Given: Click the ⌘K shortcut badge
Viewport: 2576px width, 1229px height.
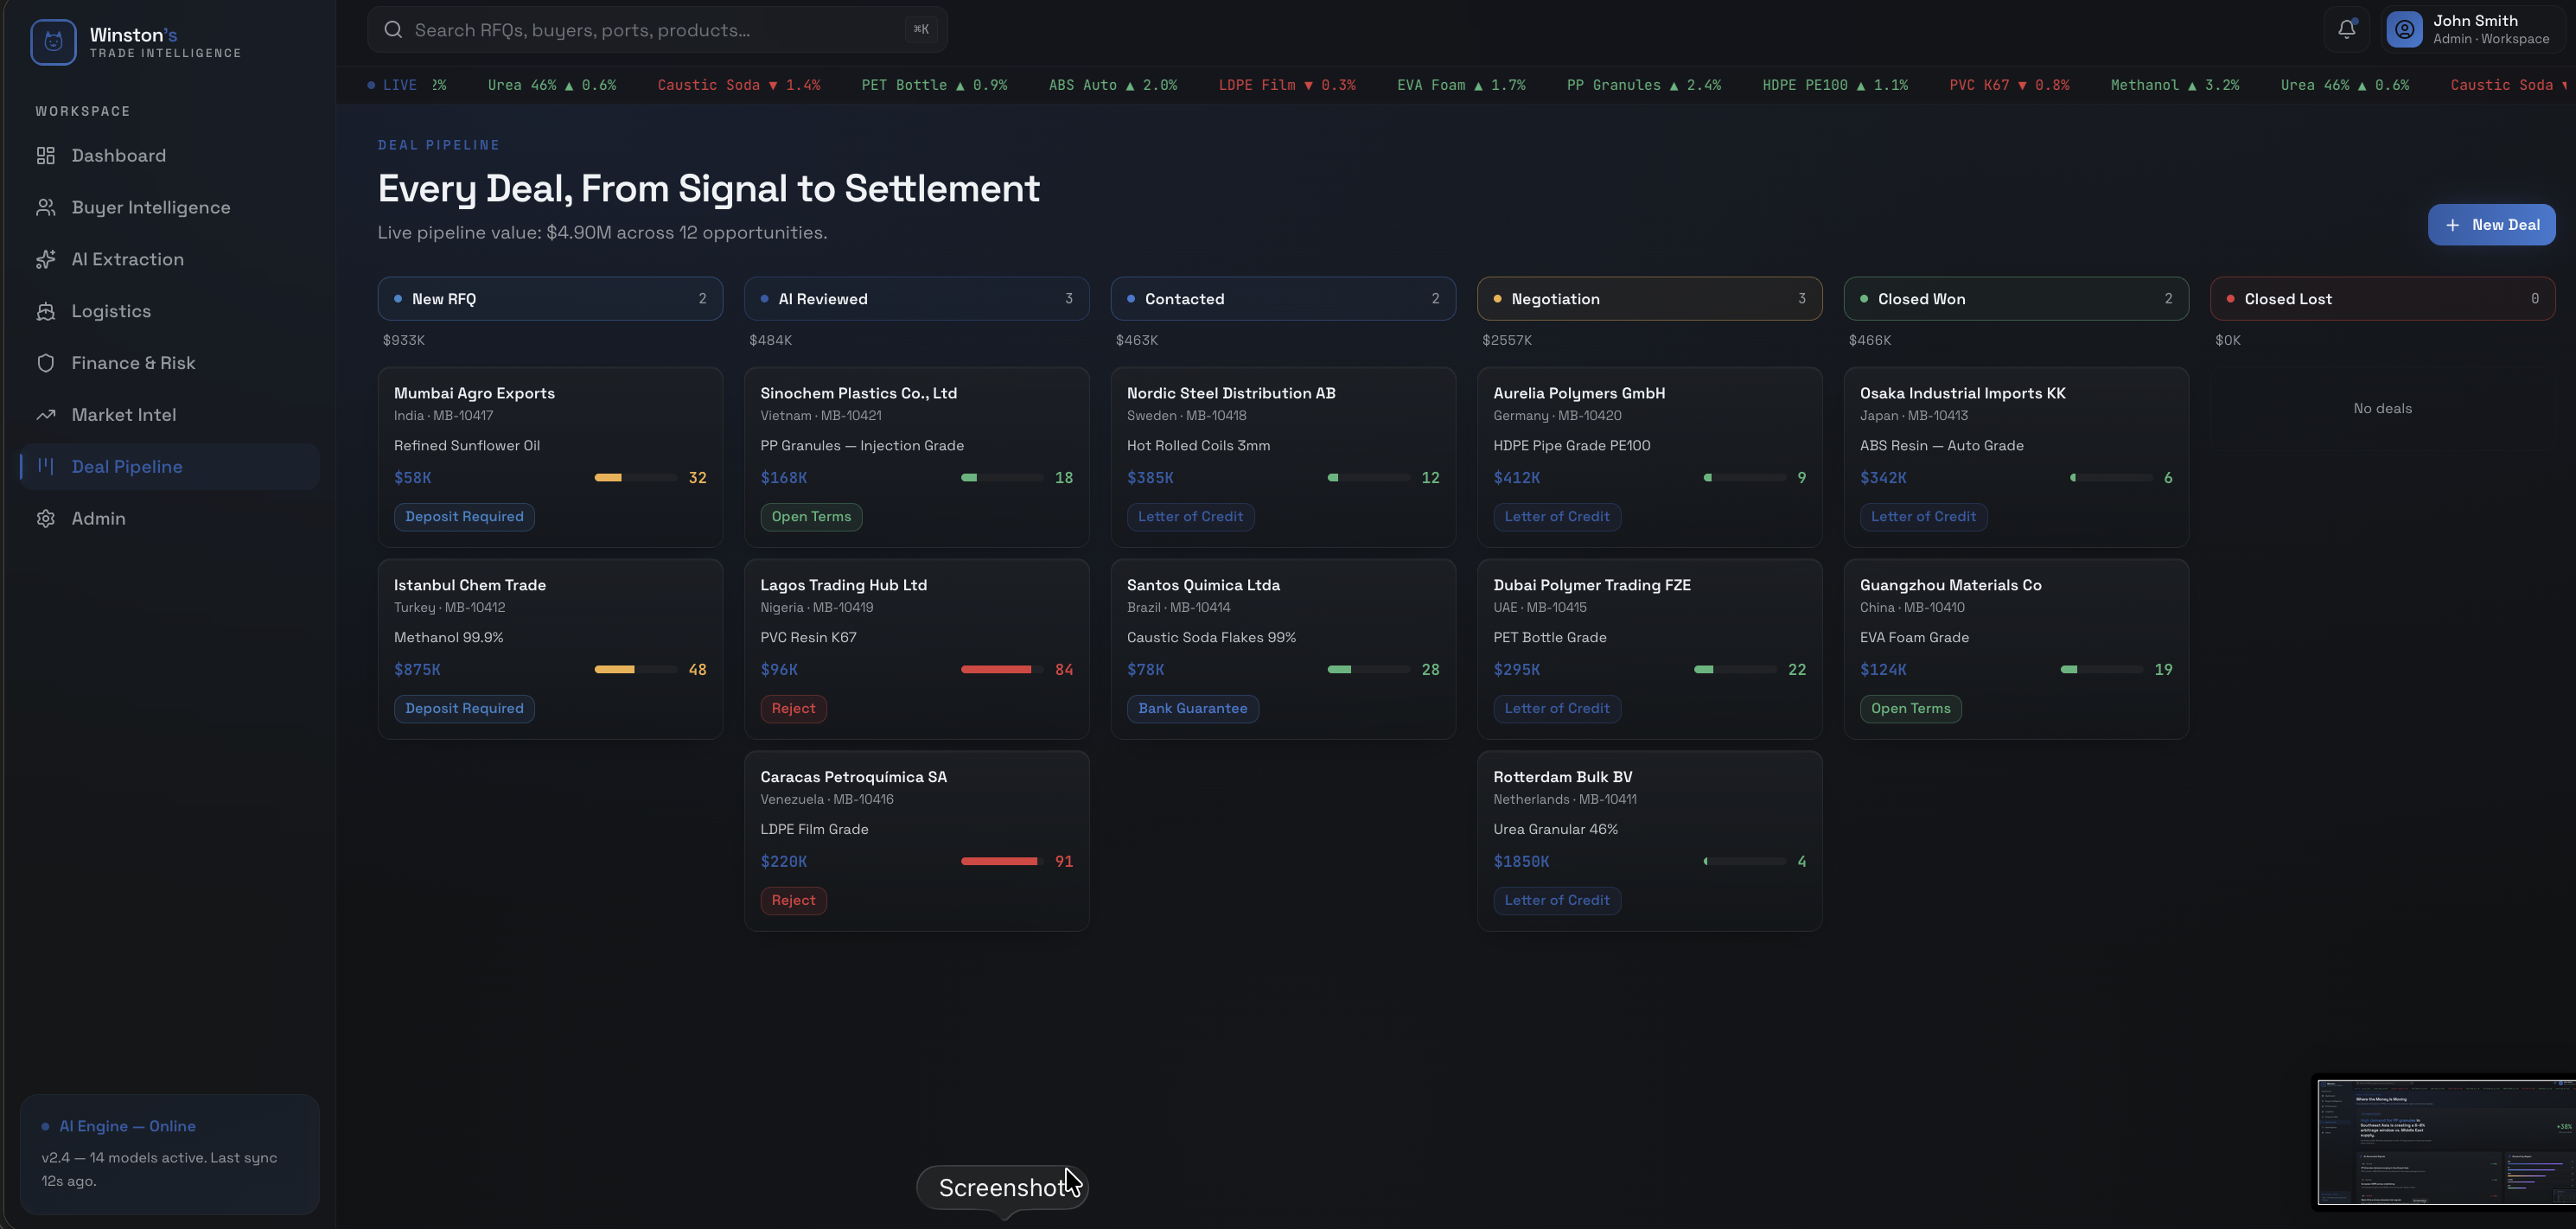Looking at the screenshot, I should click(920, 29).
